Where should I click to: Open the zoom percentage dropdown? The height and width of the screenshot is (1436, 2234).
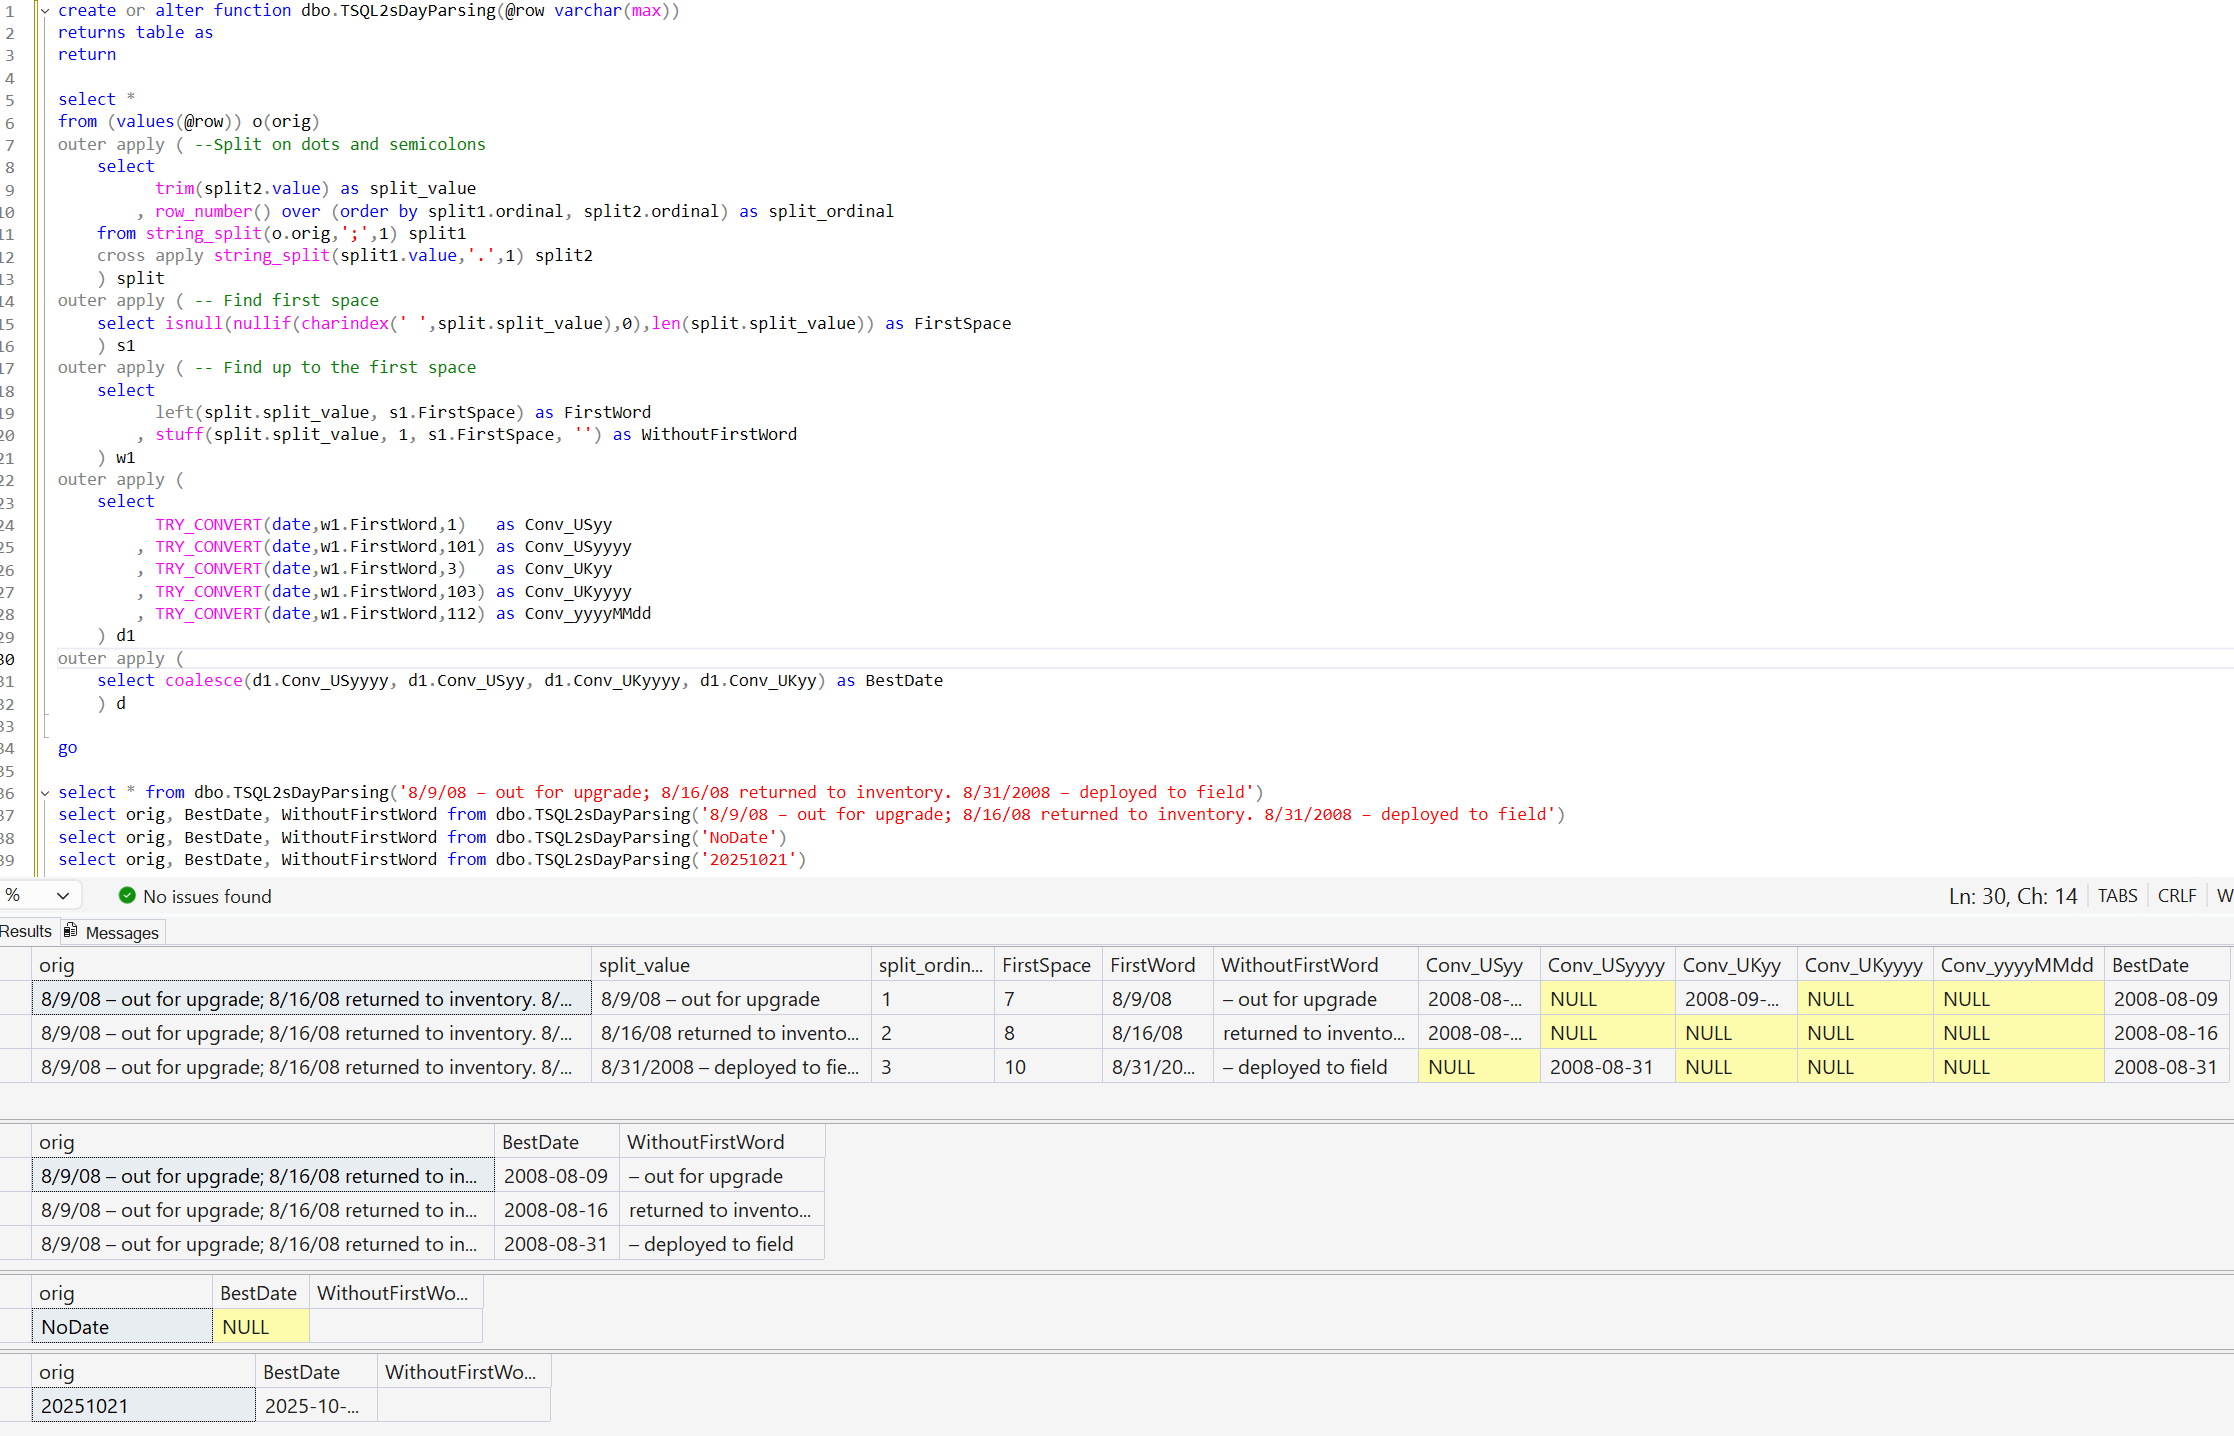(62, 896)
